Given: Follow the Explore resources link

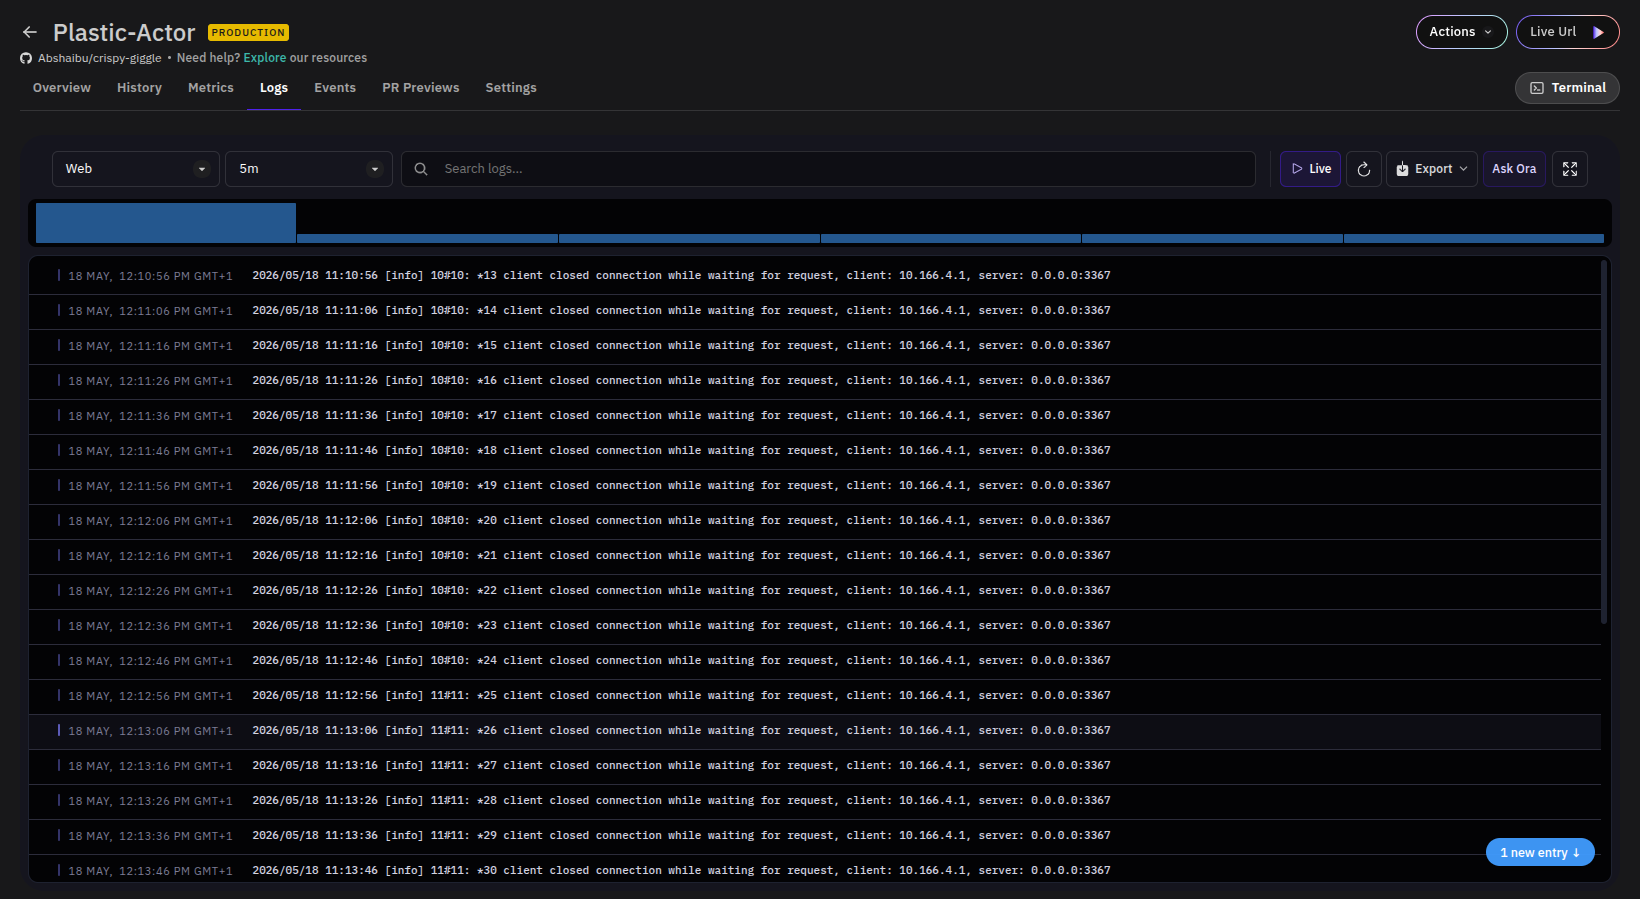Looking at the screenshot, I should click(265, 58).
